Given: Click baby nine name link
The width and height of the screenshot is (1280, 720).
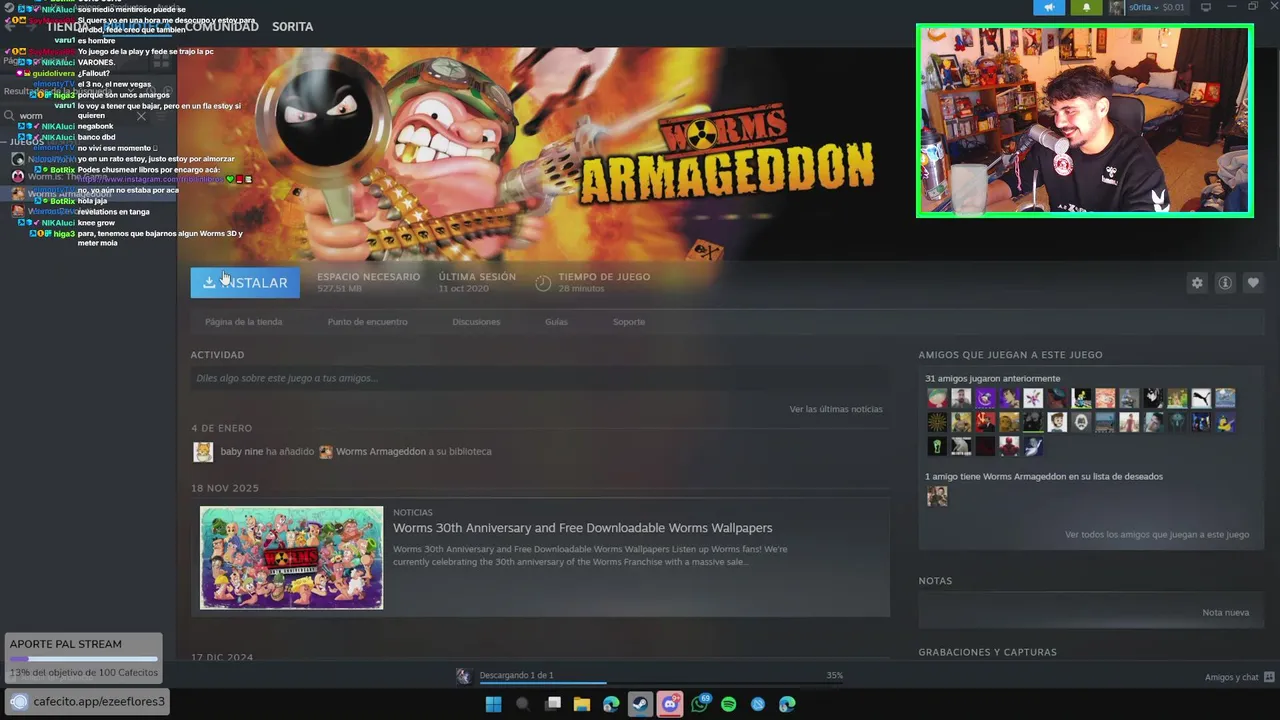Looking at the screenshot, I should 241,452.
